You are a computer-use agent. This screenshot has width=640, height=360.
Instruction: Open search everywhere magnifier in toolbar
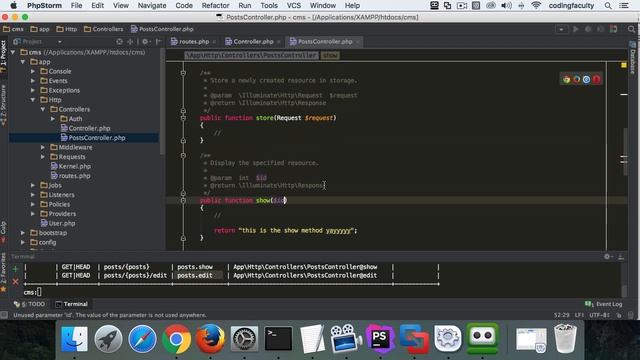[631, 29]
